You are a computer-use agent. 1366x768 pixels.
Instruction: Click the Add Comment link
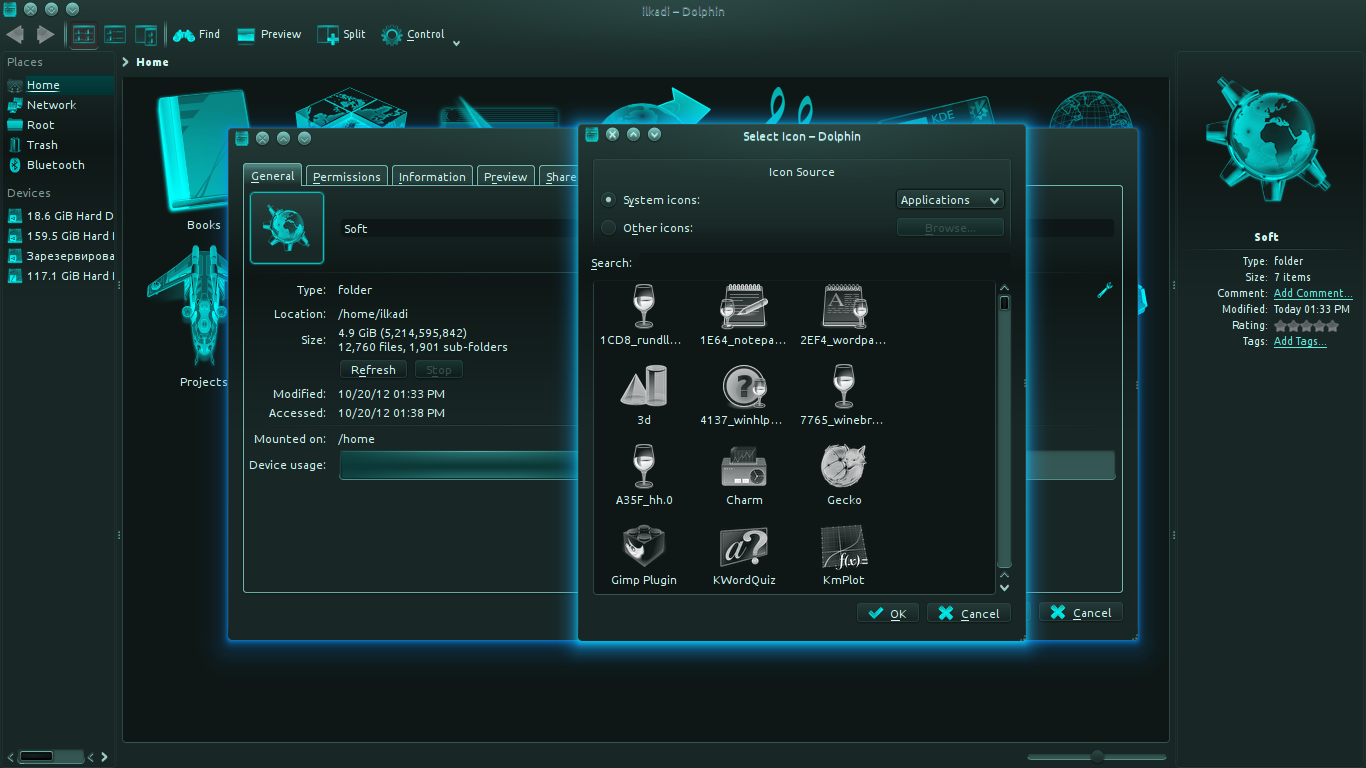pos(1312,293)
